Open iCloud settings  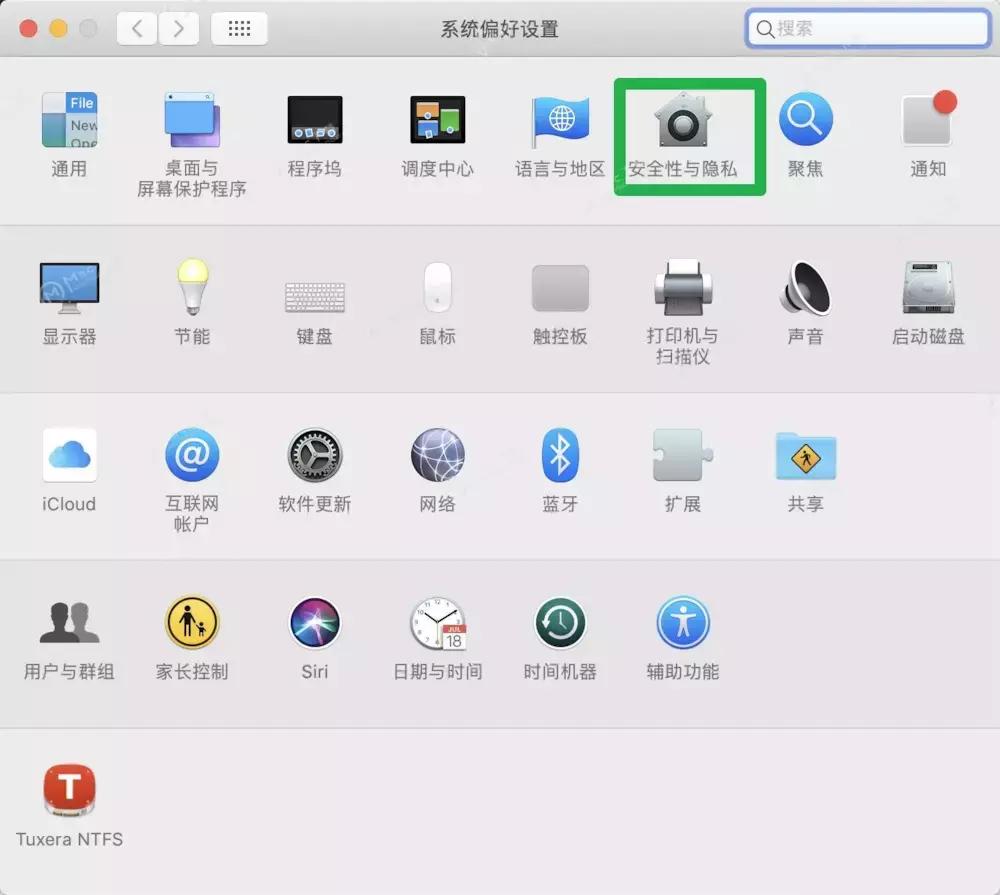(69, 455)
